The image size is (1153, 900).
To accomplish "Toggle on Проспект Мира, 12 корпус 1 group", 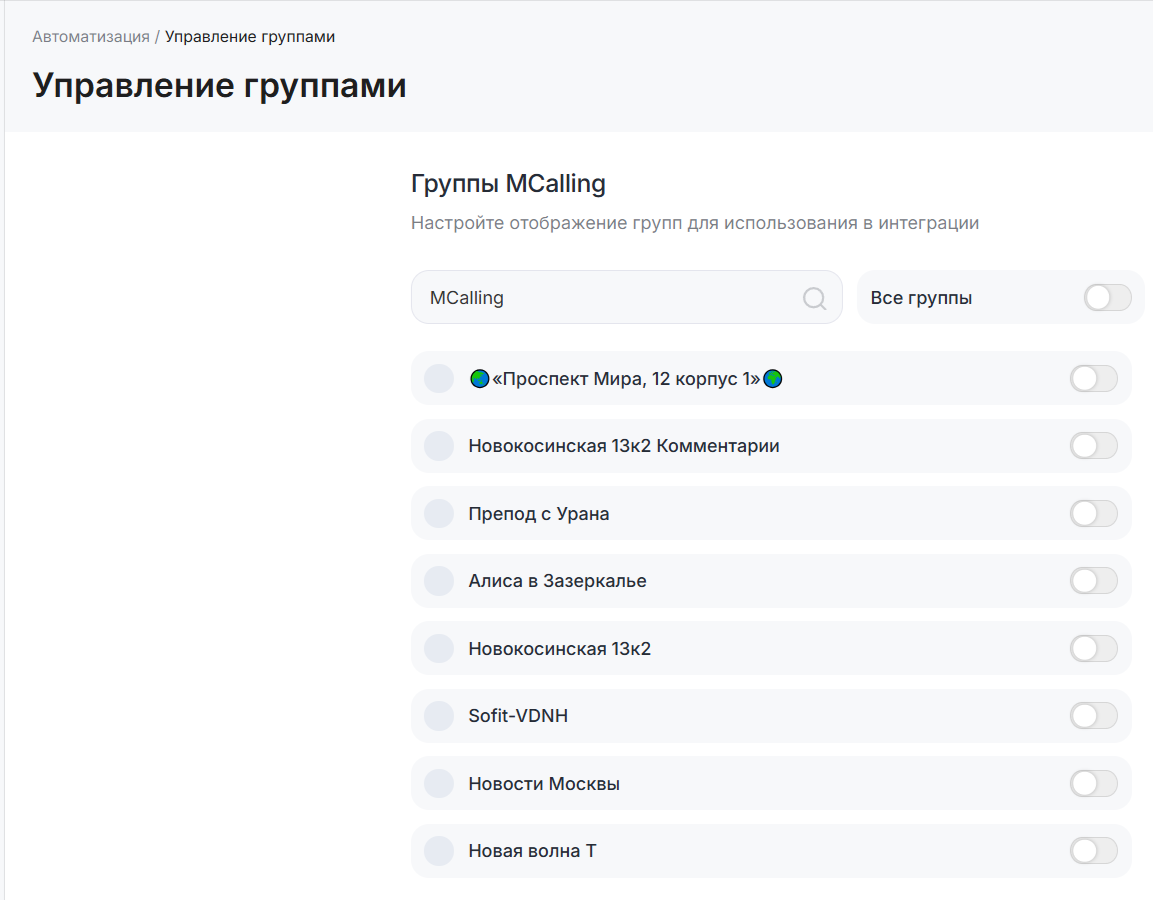I will pyautogui.click(x=1093, y=379).
